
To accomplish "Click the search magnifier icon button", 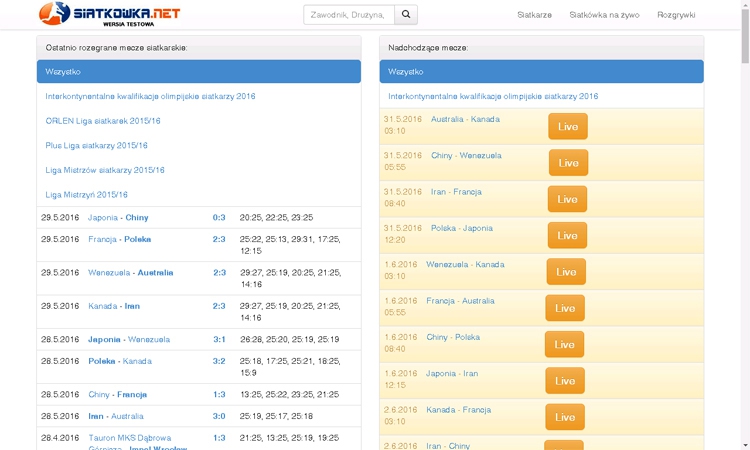I will pyautogui.click(x=406, y=15).
